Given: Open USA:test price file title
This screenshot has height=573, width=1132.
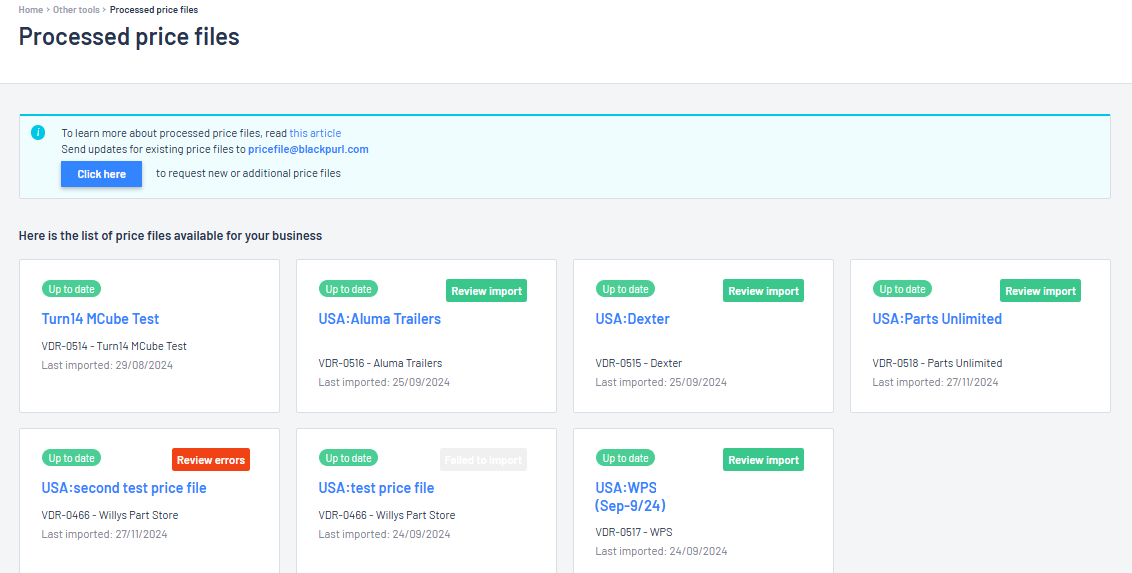Looking at the screenshot, I should (376, 488).
